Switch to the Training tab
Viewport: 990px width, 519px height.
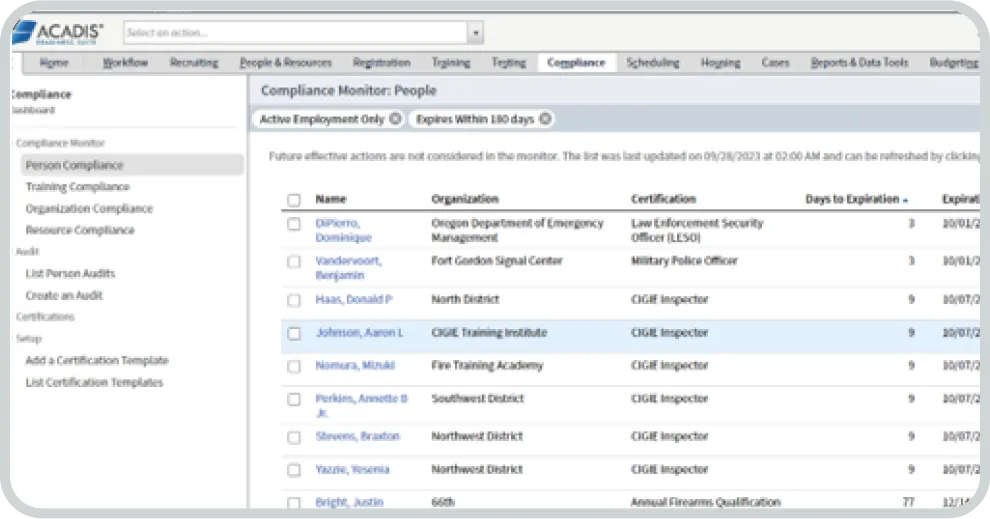[451, 63]
